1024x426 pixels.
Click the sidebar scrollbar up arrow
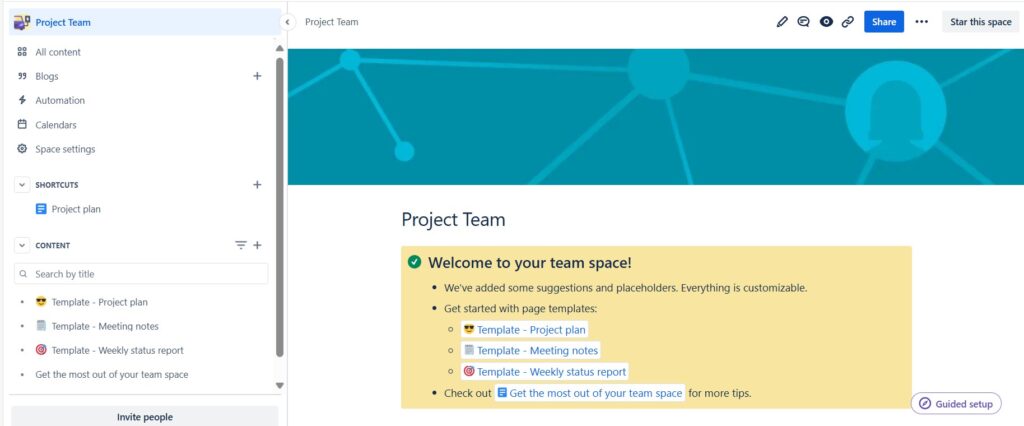coord(280,48)
